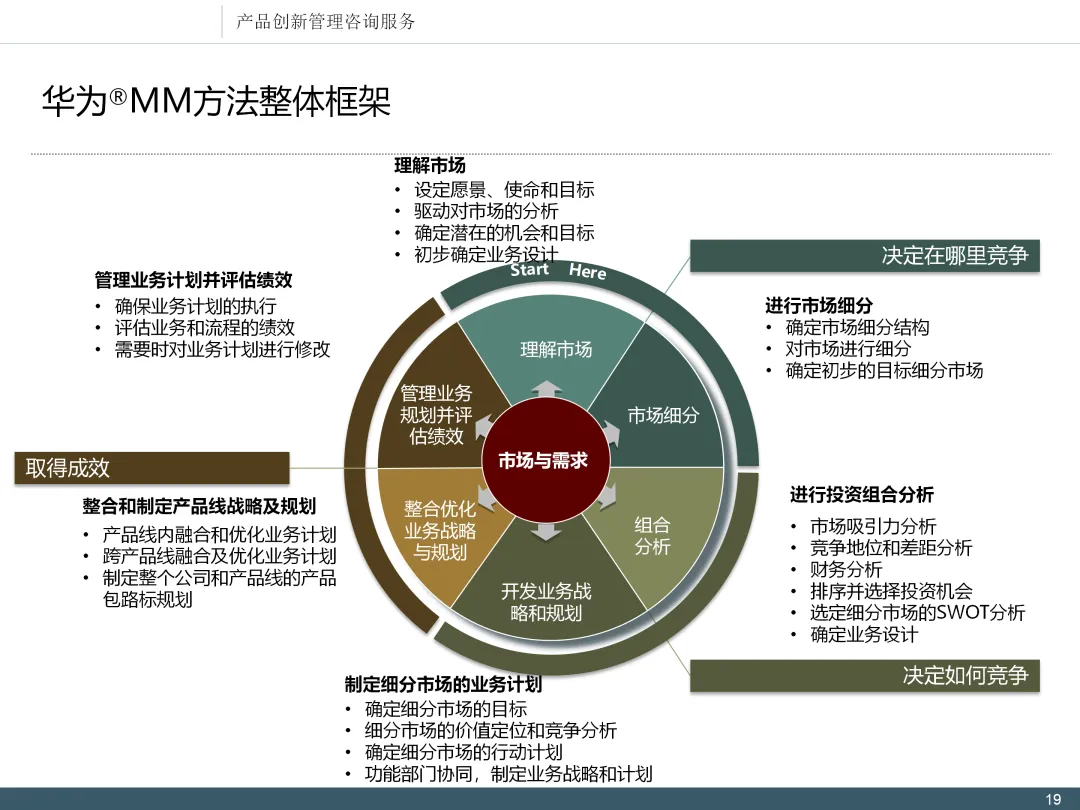Click the arrow pointing toward 组合分析
This screenshot has width=1080, height=810.
click(x=606, y=497)
